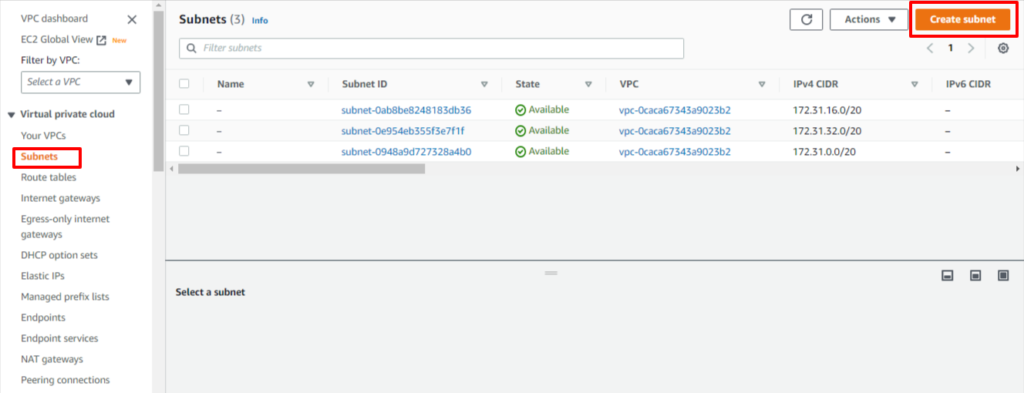Open the Select a VPC filter dropdown
This screenshot has width=1024, height=393.
click(x=80, y=82)
